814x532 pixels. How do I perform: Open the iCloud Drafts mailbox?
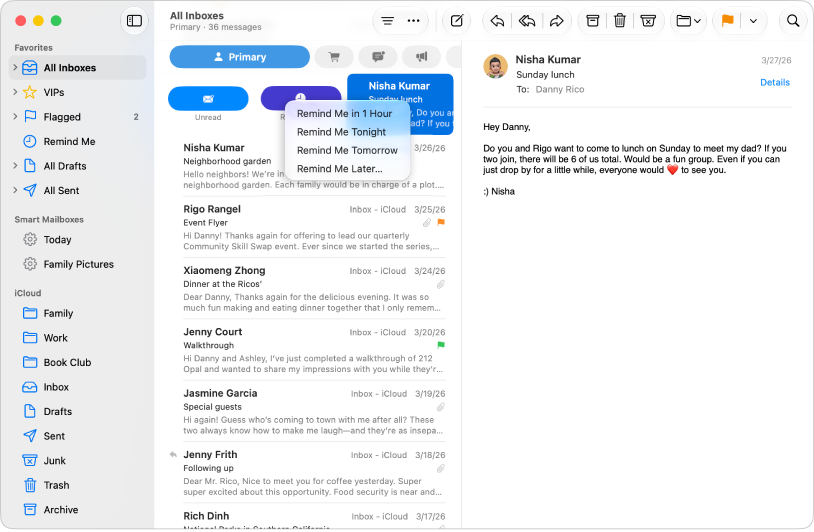click(78, 412)
